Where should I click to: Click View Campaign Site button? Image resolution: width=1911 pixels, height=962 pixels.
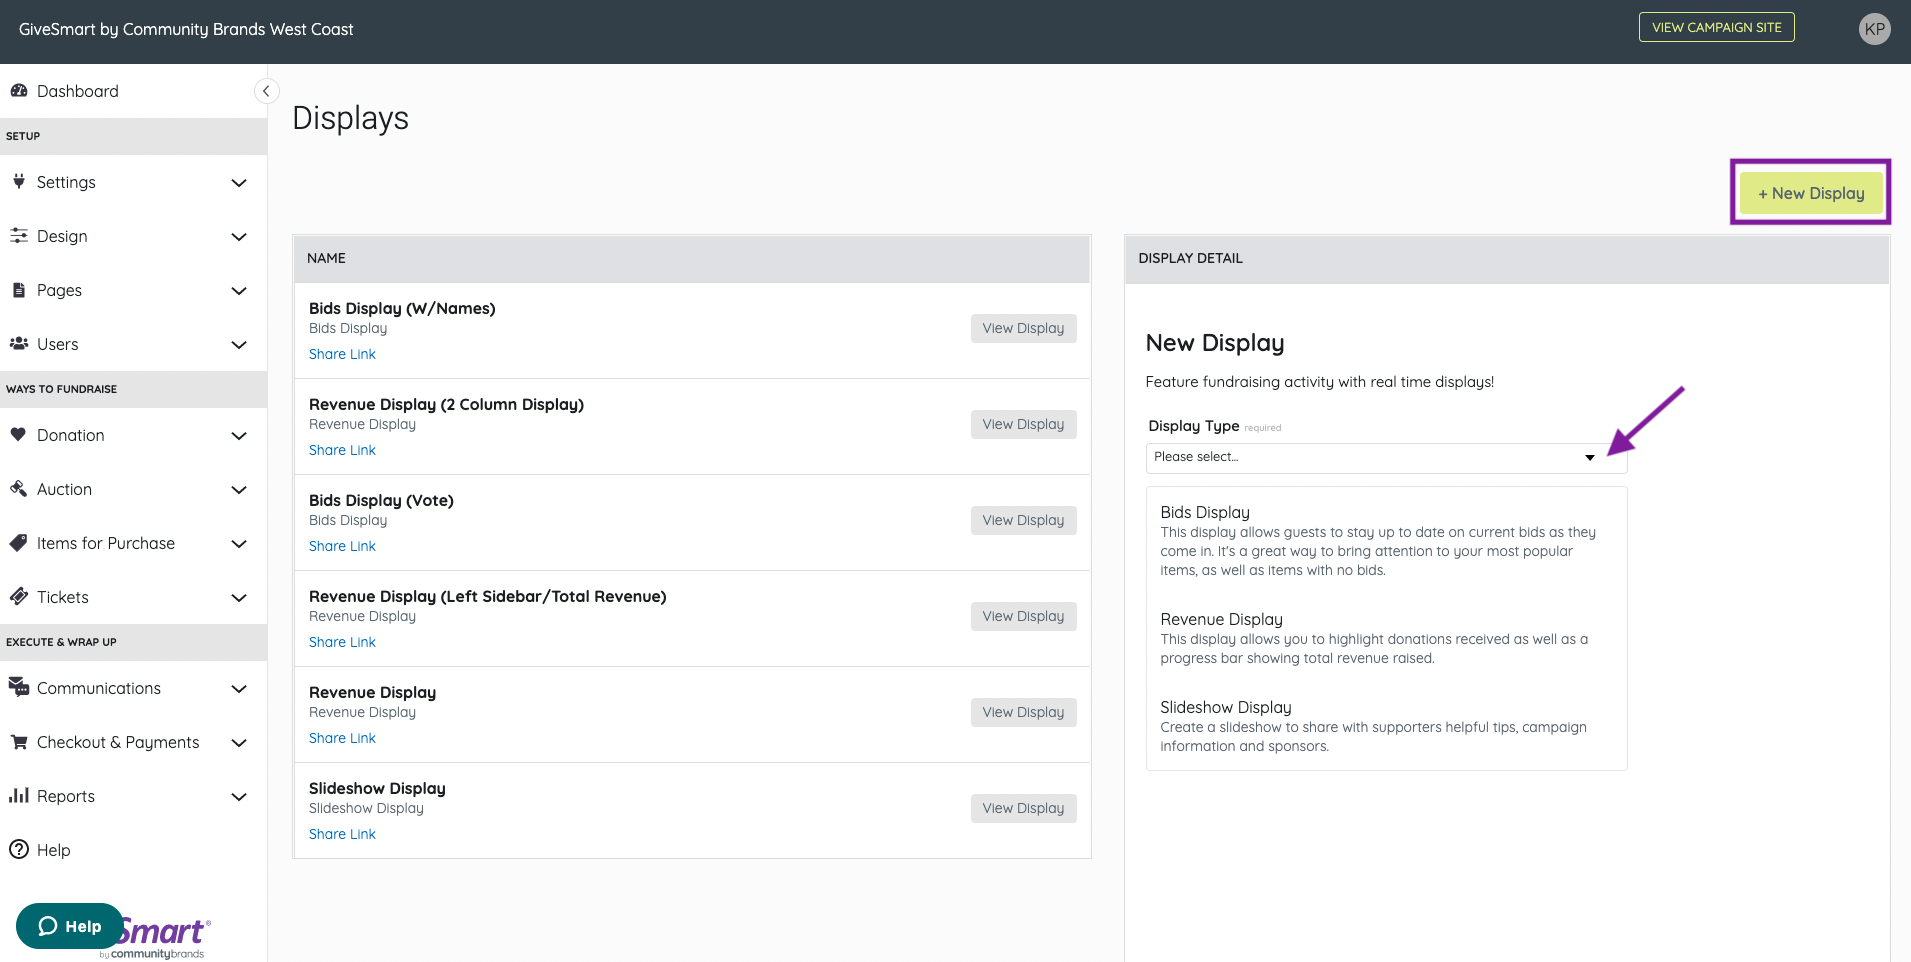(1716, 28)
